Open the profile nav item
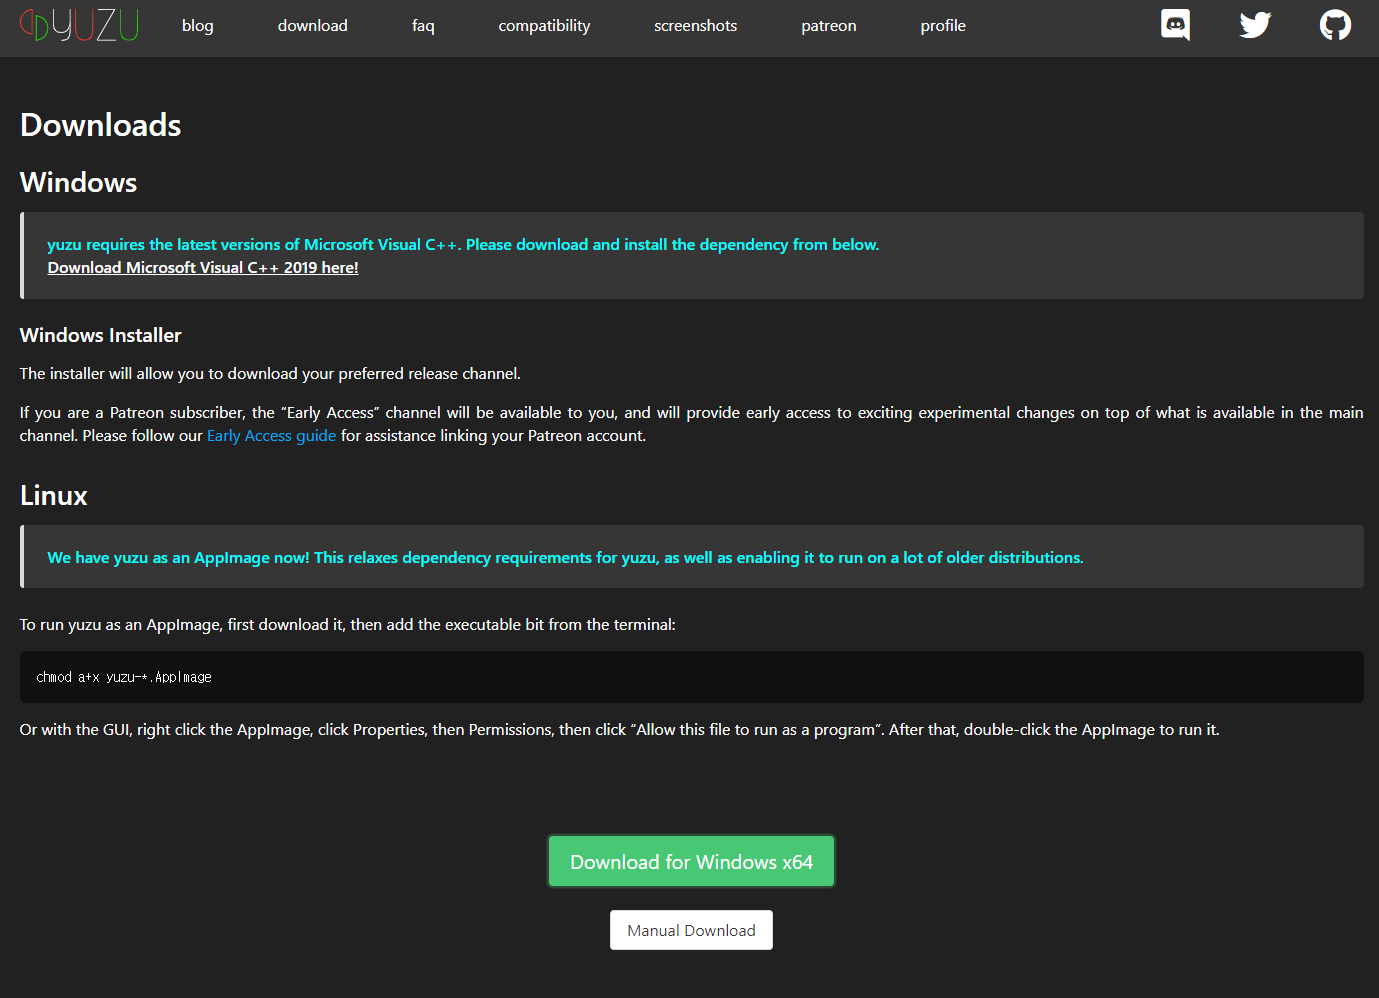This screenshot has width=1379, height=998. pos(943,26)
